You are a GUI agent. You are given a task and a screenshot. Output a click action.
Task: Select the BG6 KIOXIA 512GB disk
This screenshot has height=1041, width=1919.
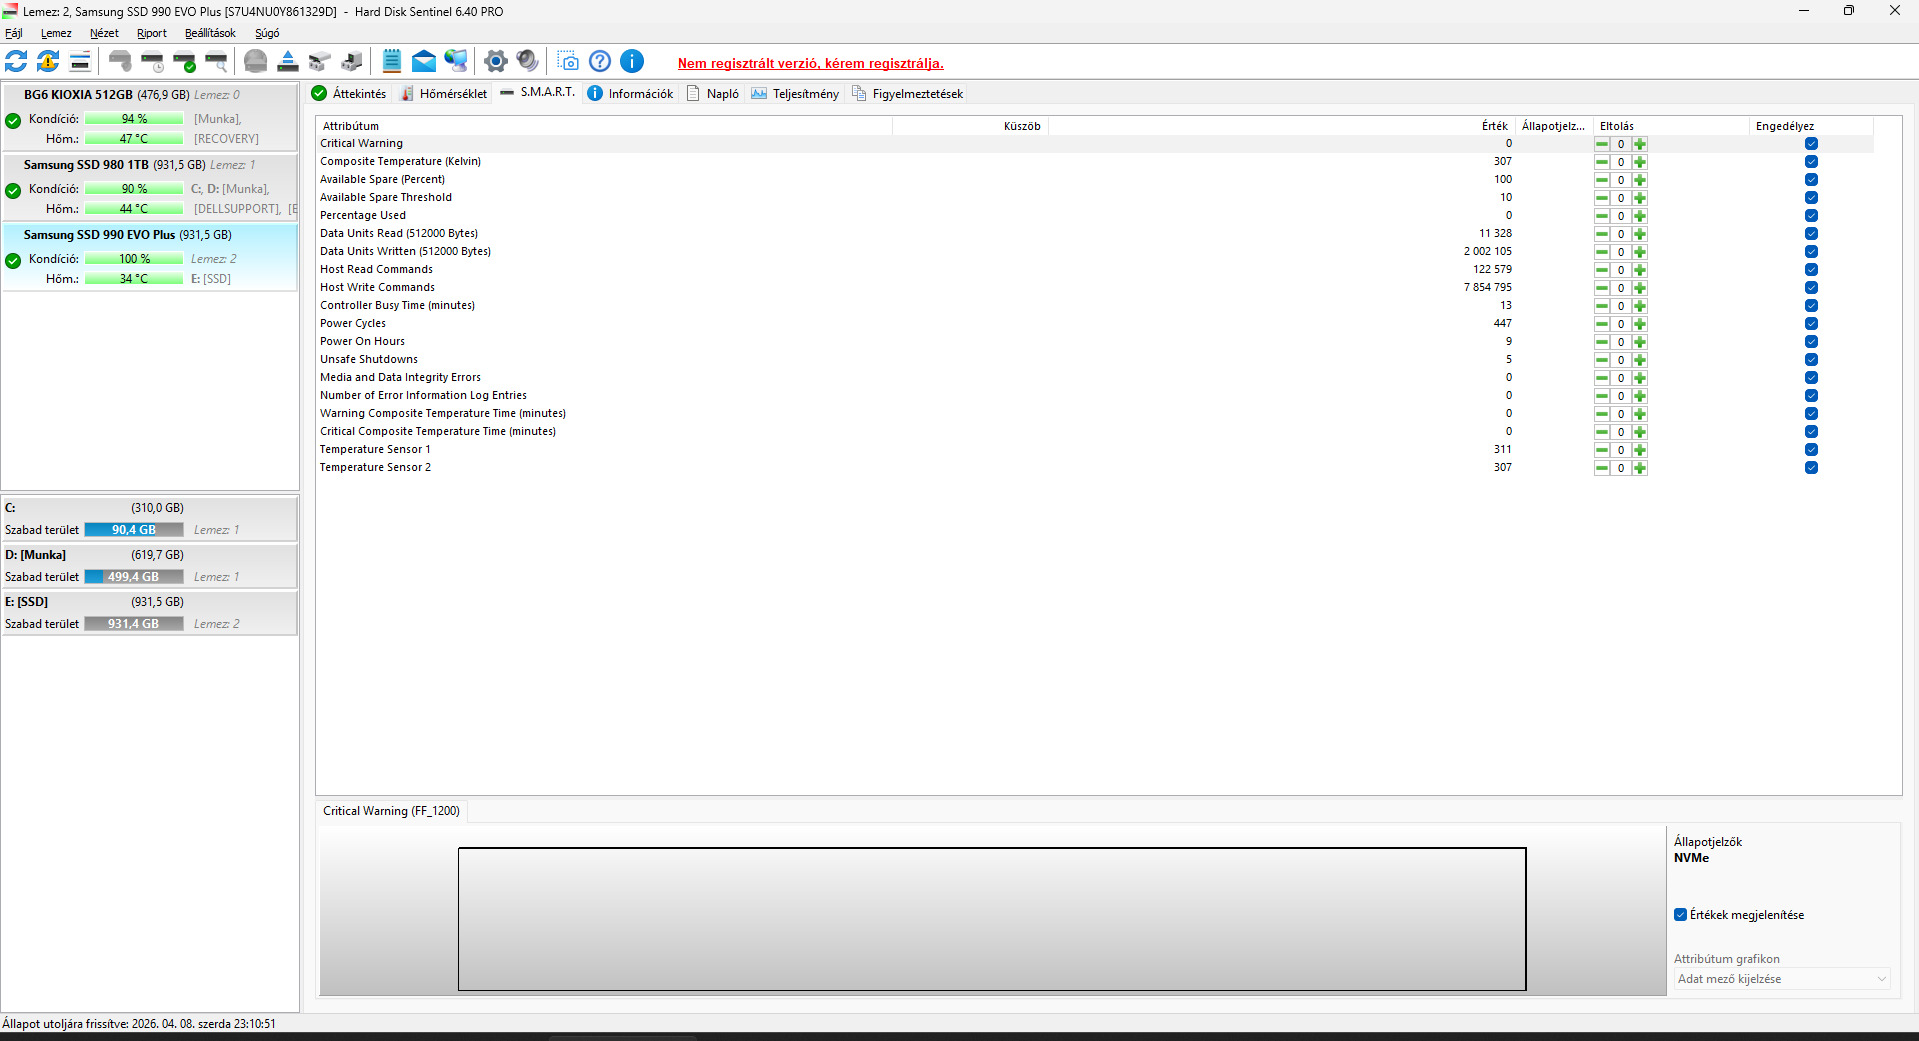tap(150, 117)
